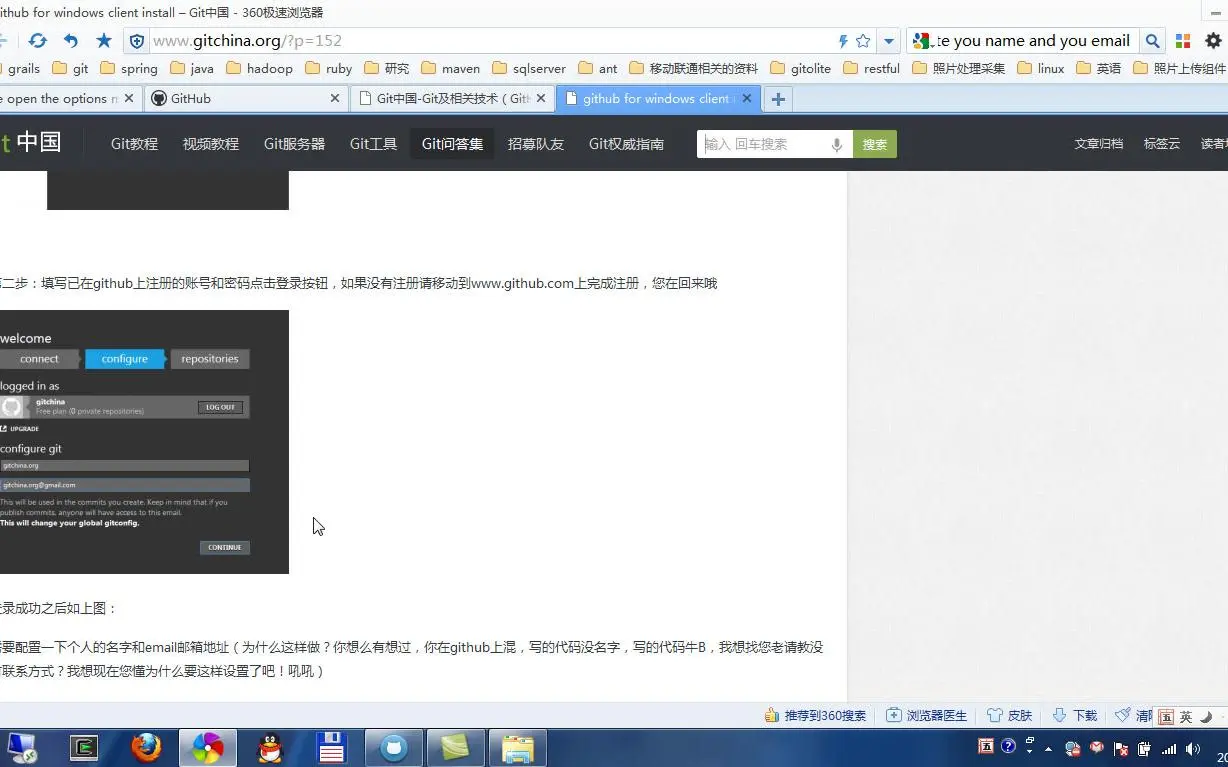Open the git bookmark folder

pos(70,69)
